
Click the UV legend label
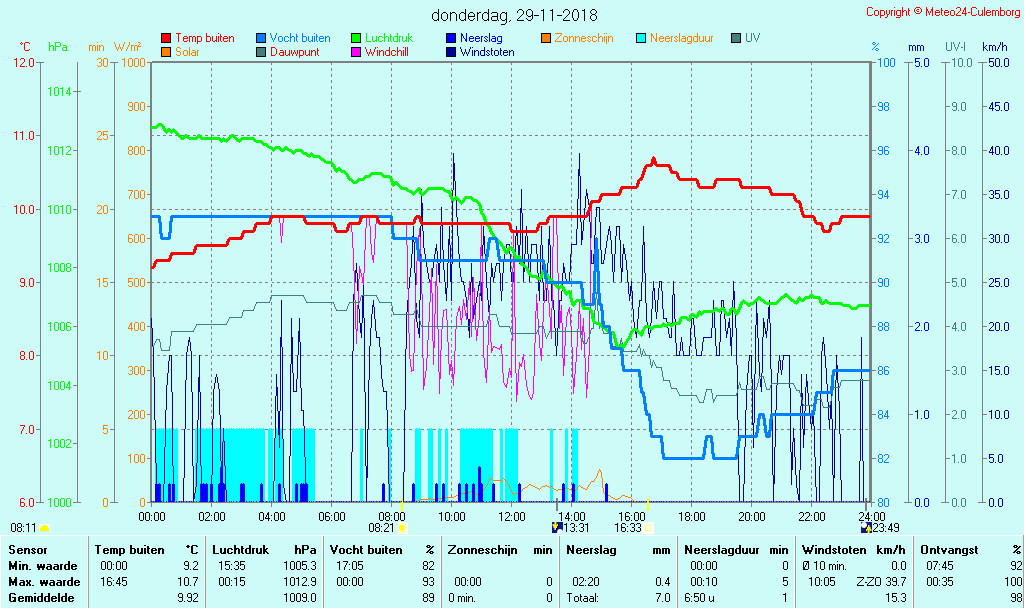[752, 38]
